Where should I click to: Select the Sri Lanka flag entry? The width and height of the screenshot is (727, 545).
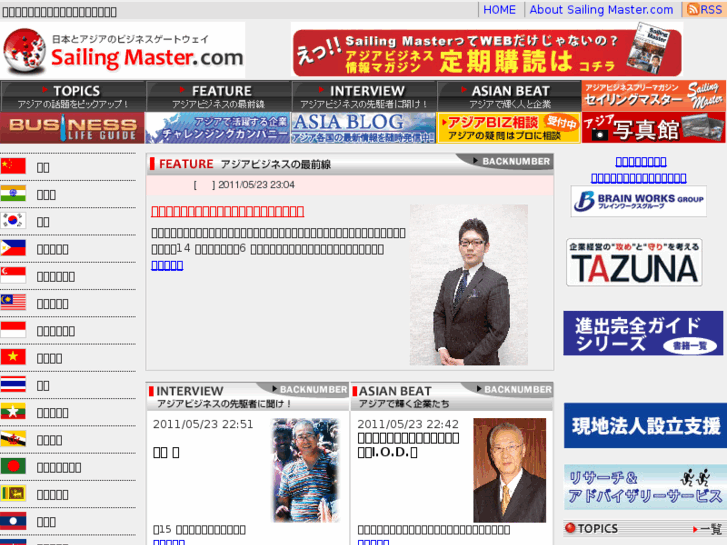[13, 494]
